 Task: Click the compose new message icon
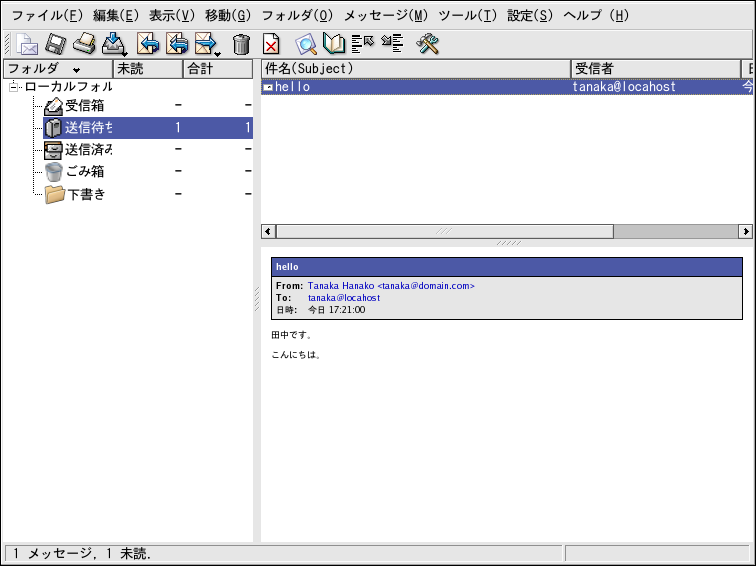point(28,44)
